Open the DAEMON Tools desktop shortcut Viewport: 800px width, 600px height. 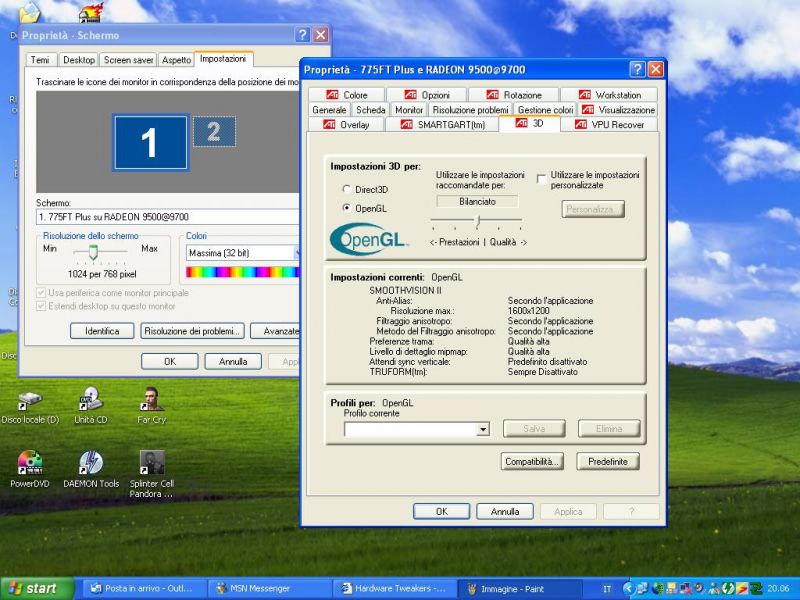[91, 469]
